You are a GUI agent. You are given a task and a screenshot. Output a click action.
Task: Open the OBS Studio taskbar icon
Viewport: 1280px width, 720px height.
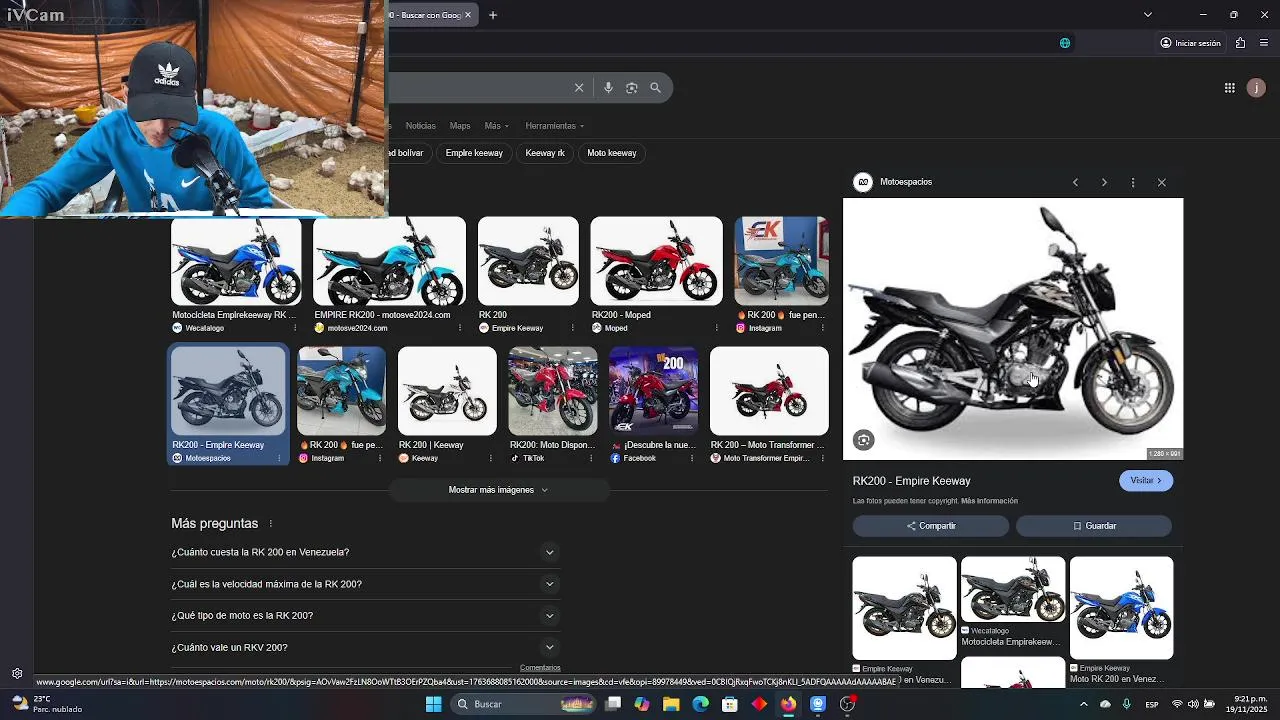click(847, 704)
